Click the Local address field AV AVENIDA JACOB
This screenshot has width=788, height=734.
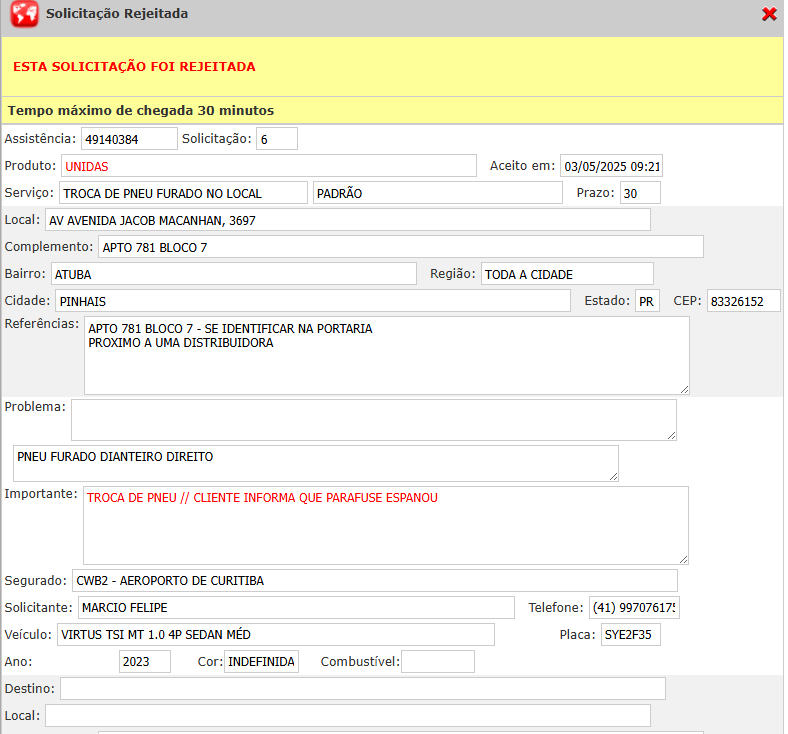348,220
